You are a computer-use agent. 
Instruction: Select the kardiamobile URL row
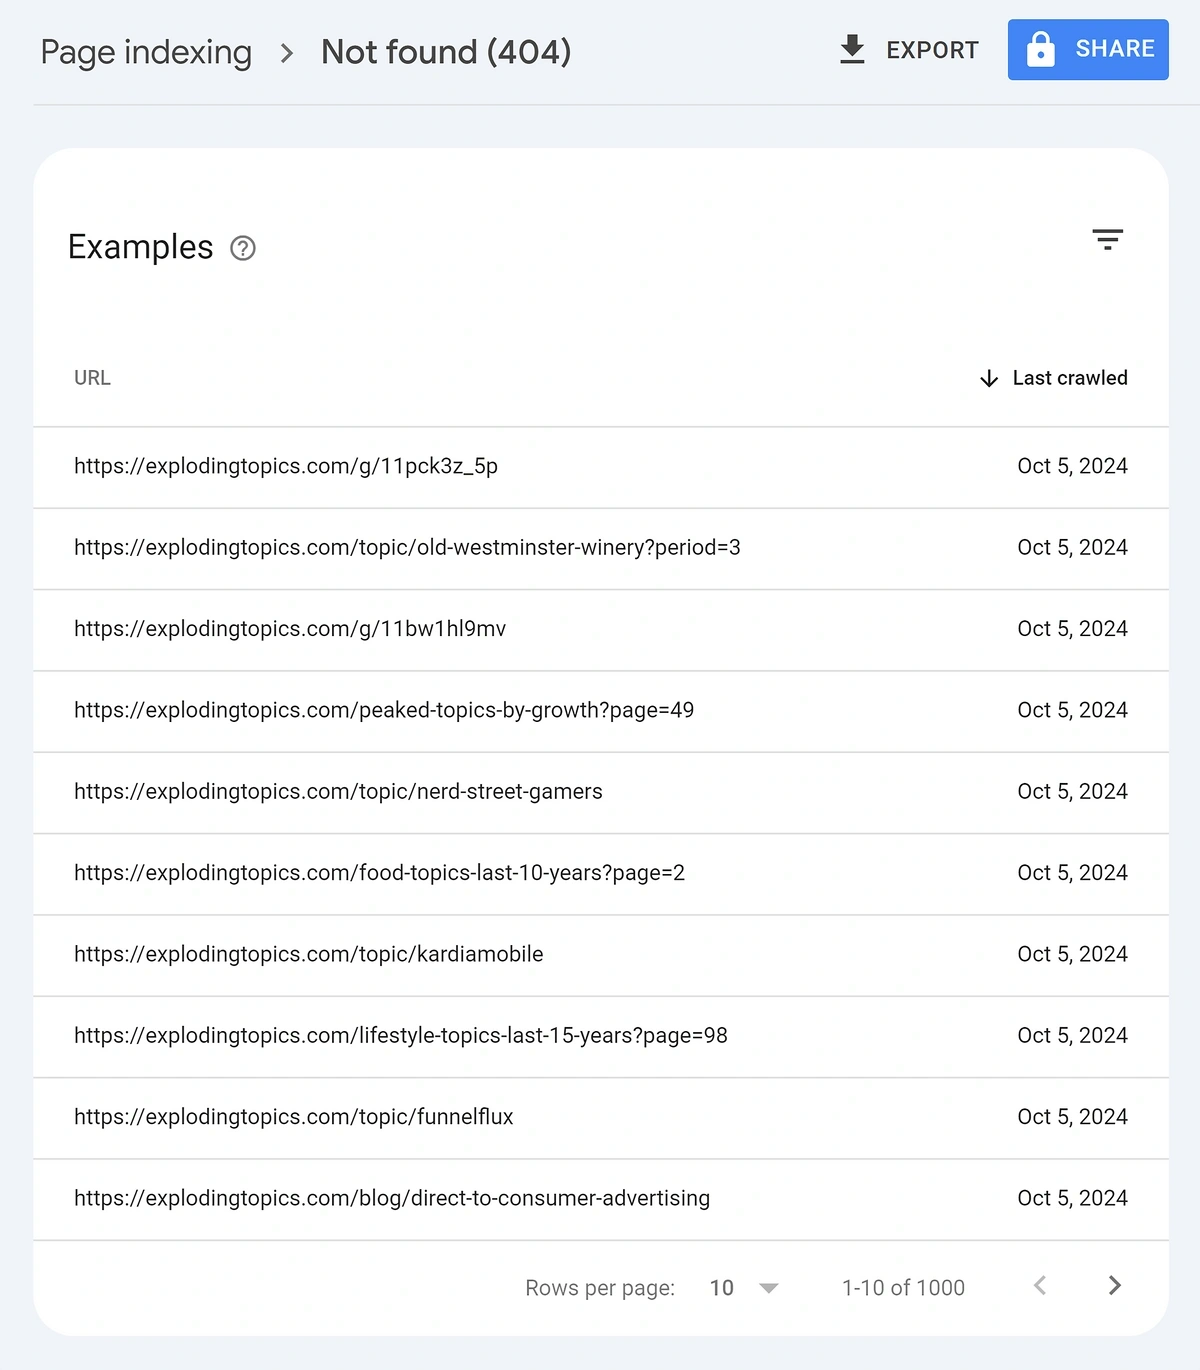tap(601, 955)
